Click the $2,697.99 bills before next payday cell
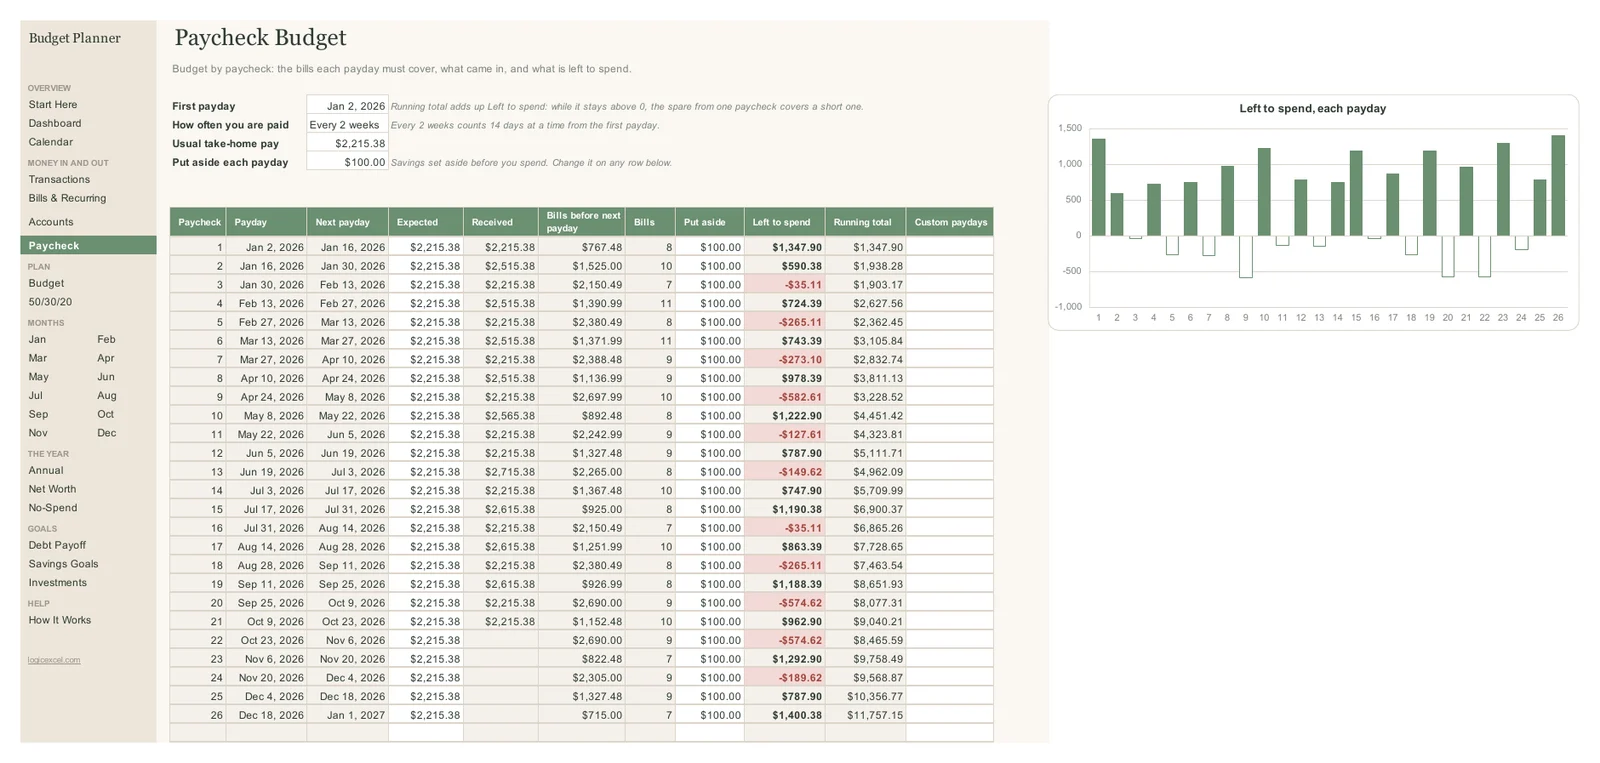This screenshot has width=1600, height=763. 582,397
